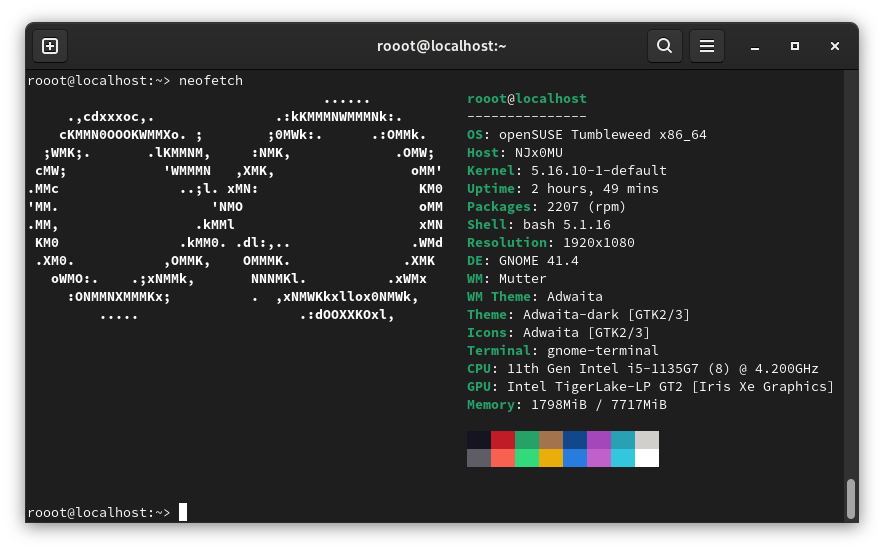Click the Resolution: 1920x1080 line
Image resolution: width=884 pixels, height=551 pixels.
551,243
